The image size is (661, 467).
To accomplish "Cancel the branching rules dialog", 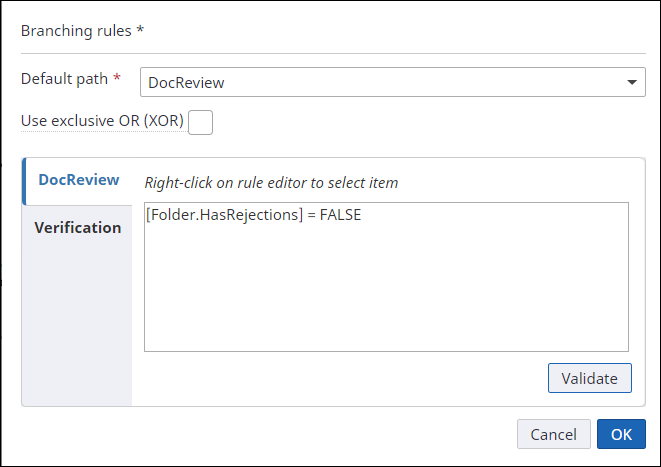I will point(553,434).
